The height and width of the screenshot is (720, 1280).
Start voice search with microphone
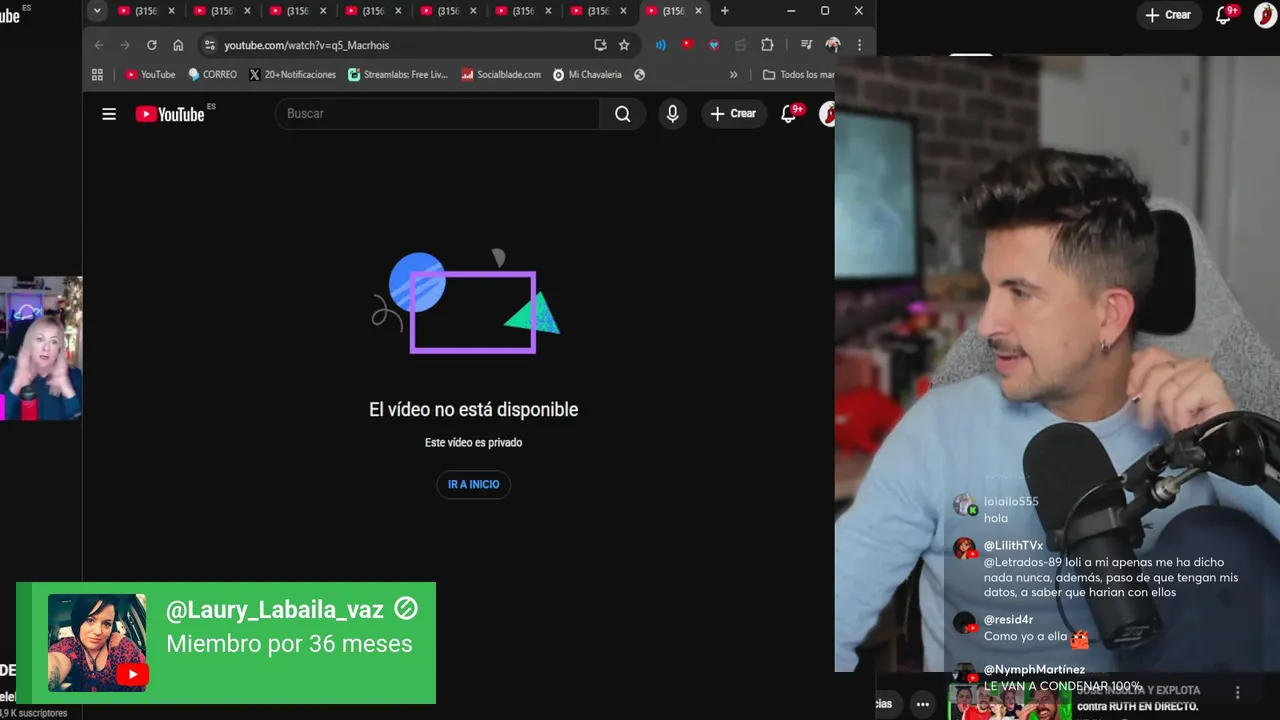tap(673, 114)
